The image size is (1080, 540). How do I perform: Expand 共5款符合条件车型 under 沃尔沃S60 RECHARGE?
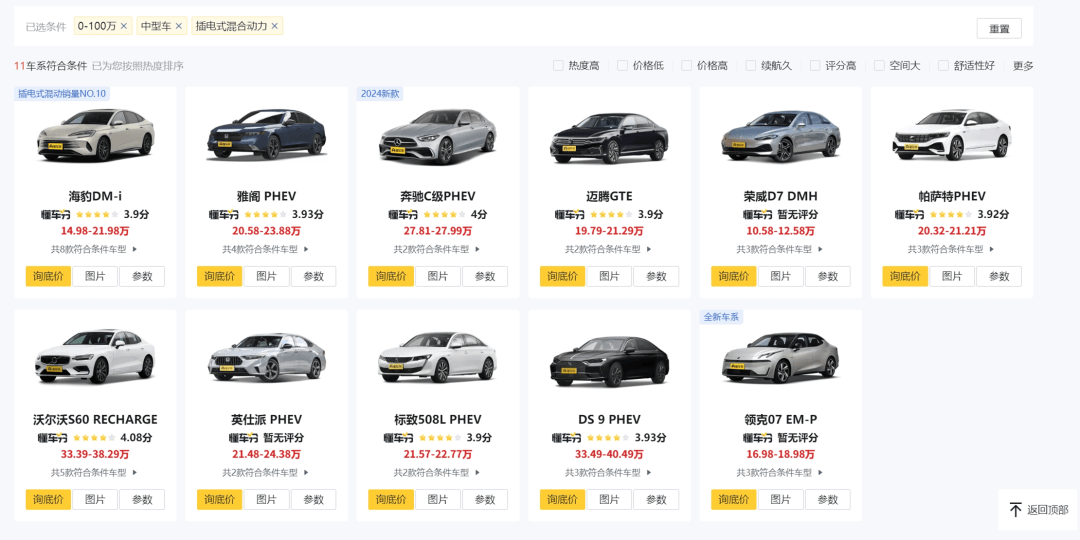click(x=95, y=472)
